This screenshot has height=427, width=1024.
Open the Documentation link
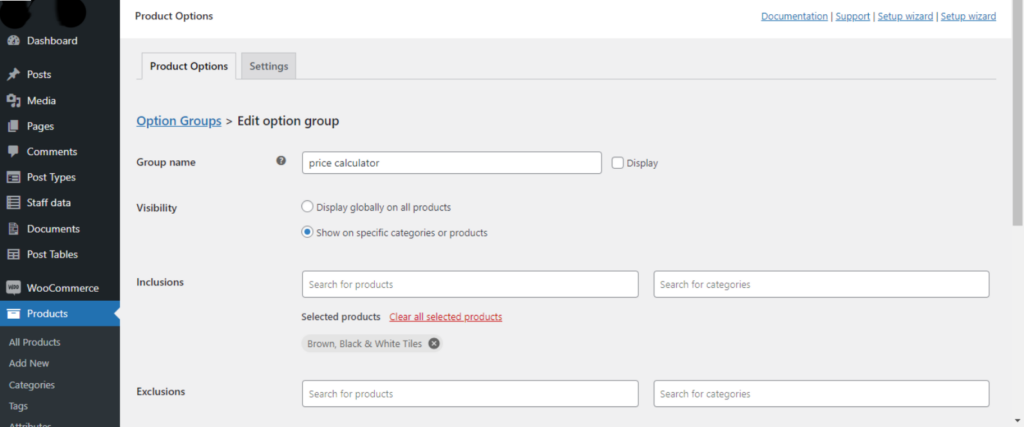[x=794, y=16]
